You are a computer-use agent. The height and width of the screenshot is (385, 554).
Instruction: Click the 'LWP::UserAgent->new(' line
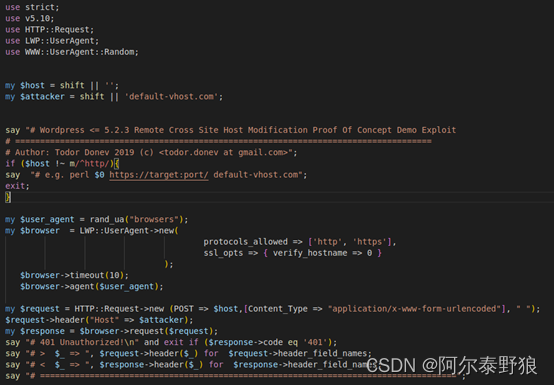coord(92,231)
